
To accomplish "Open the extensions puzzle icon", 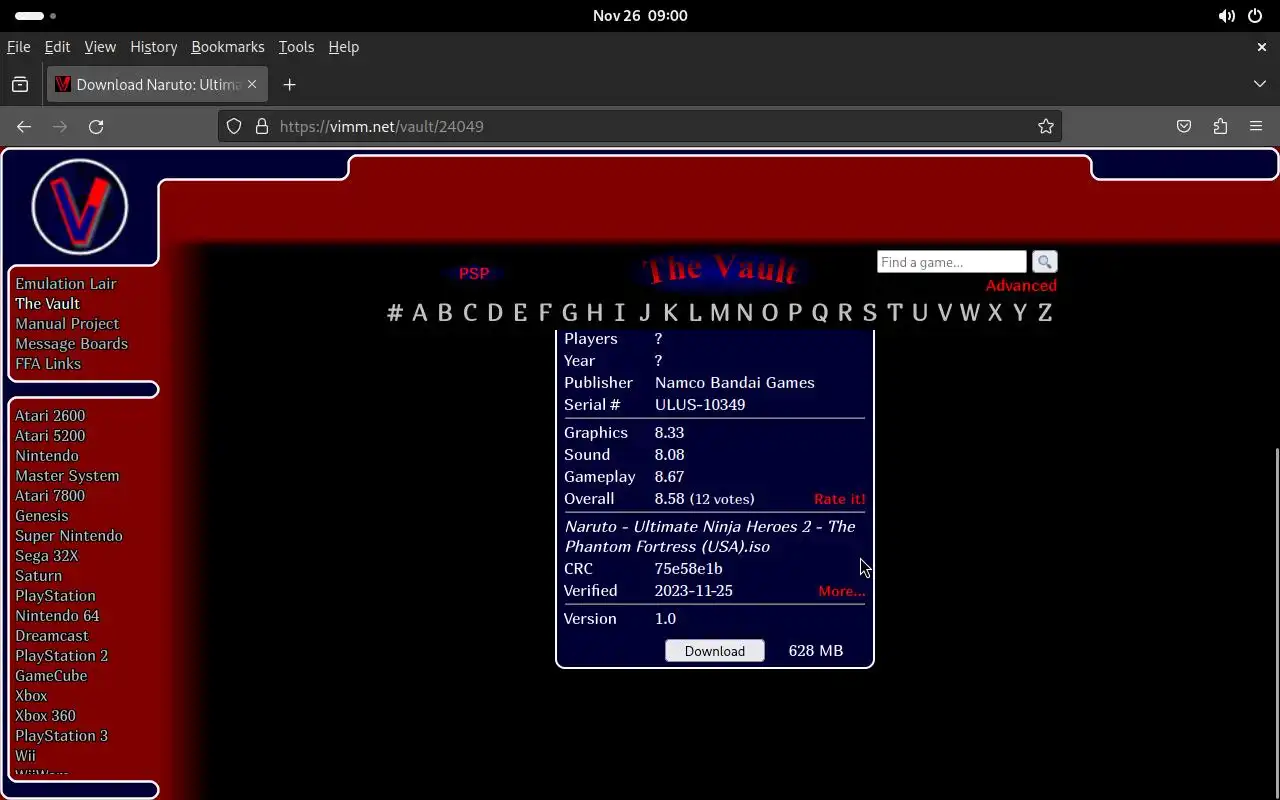I will pyautogui.click(x=1220, y=126).
